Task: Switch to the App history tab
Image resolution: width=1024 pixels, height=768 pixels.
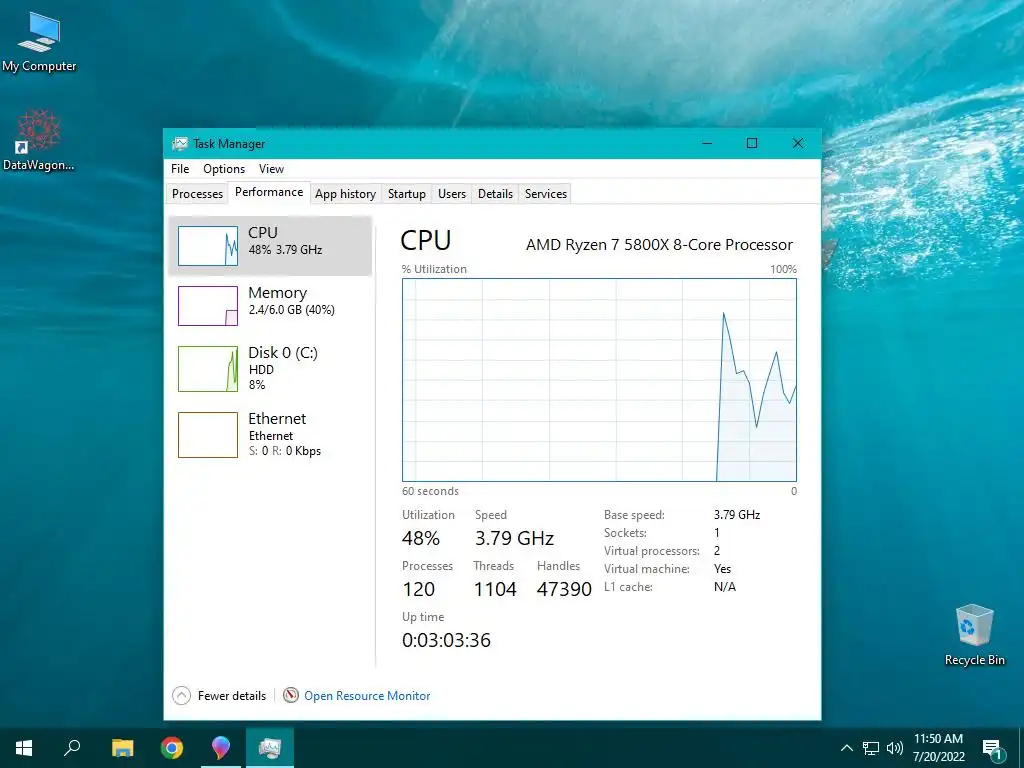Action: tap(345, 194)
